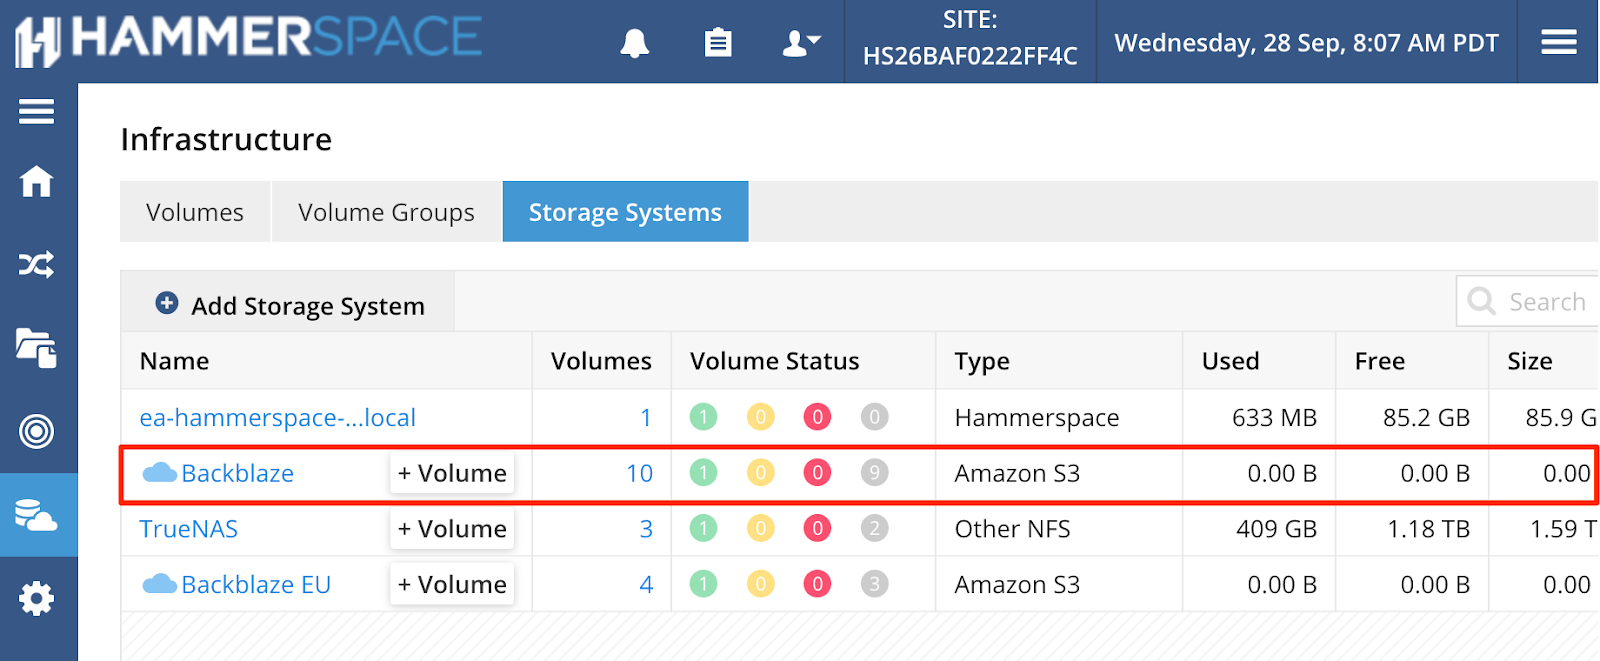Click Add Storage System button
The image size is (1600, 661).
pyautogui.click(x=289, y=304)
